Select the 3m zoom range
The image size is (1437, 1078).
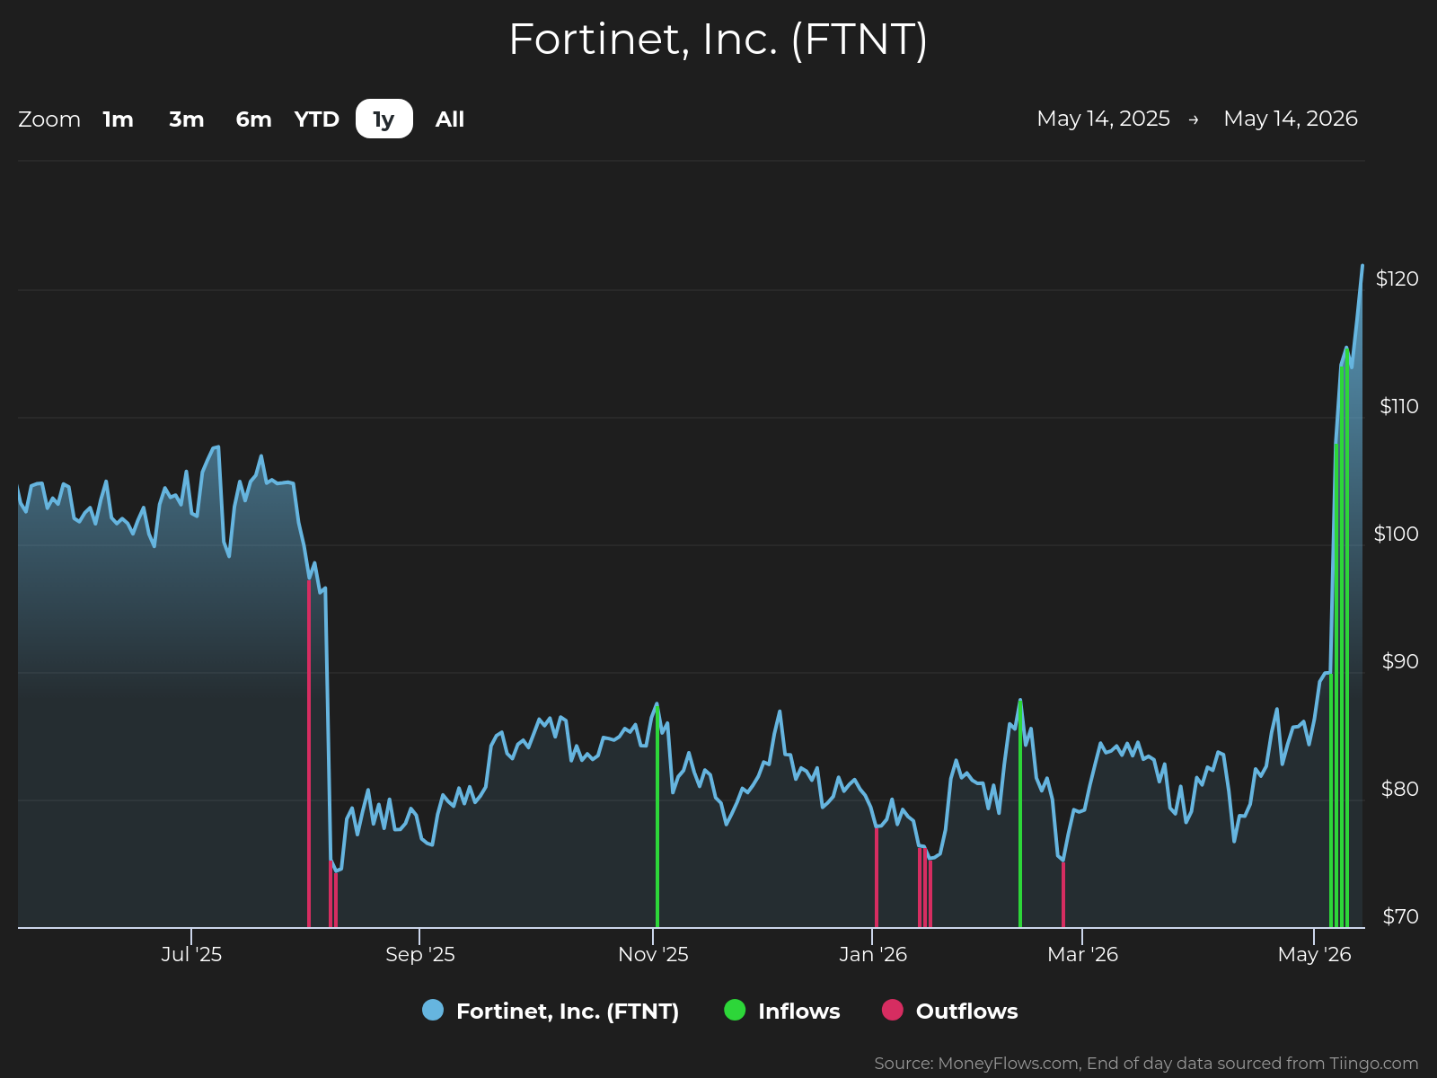click(x=186, y=119)
